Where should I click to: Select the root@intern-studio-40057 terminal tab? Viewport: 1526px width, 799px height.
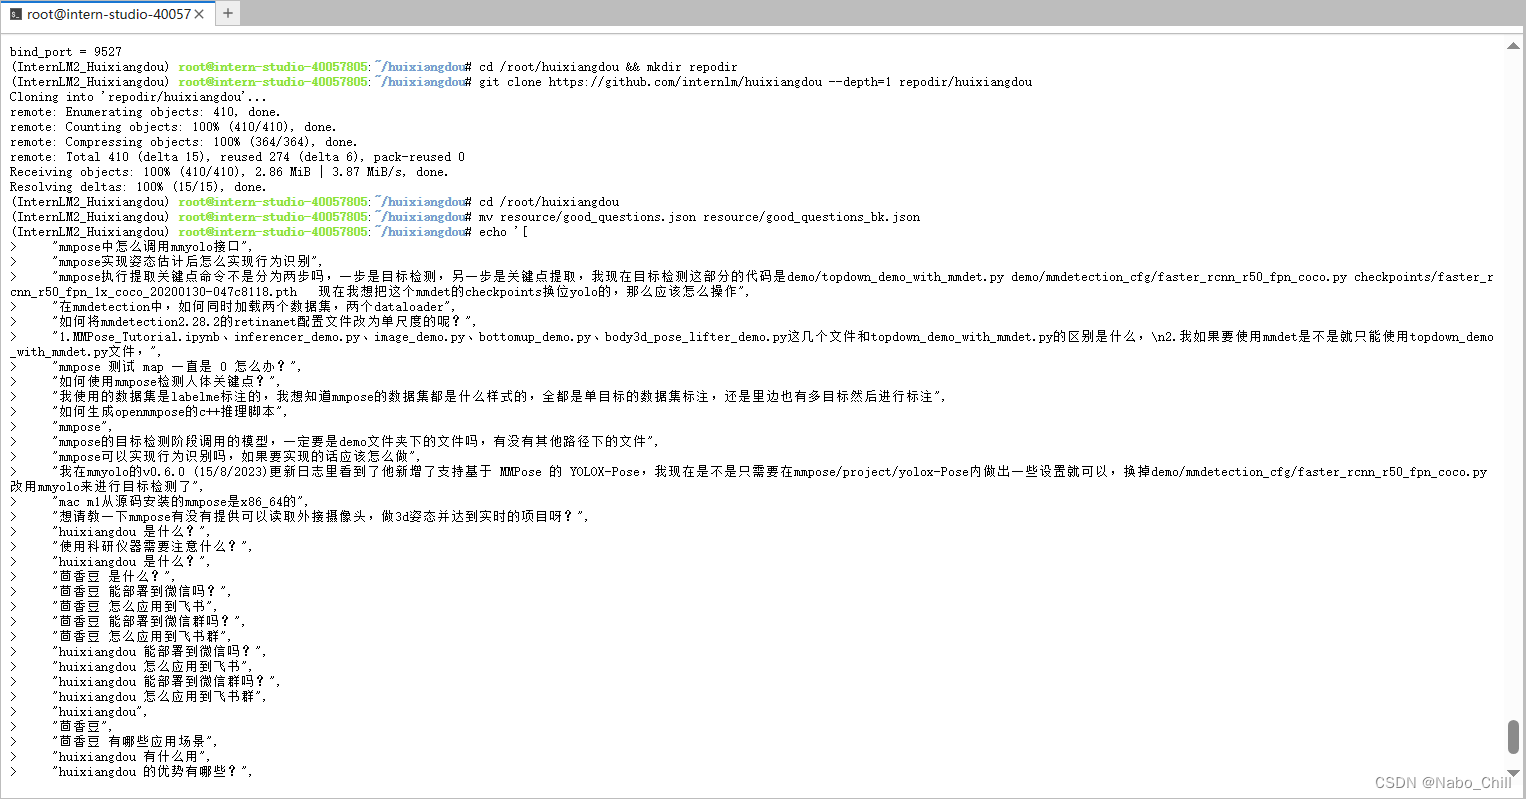(x=106, y=13)
